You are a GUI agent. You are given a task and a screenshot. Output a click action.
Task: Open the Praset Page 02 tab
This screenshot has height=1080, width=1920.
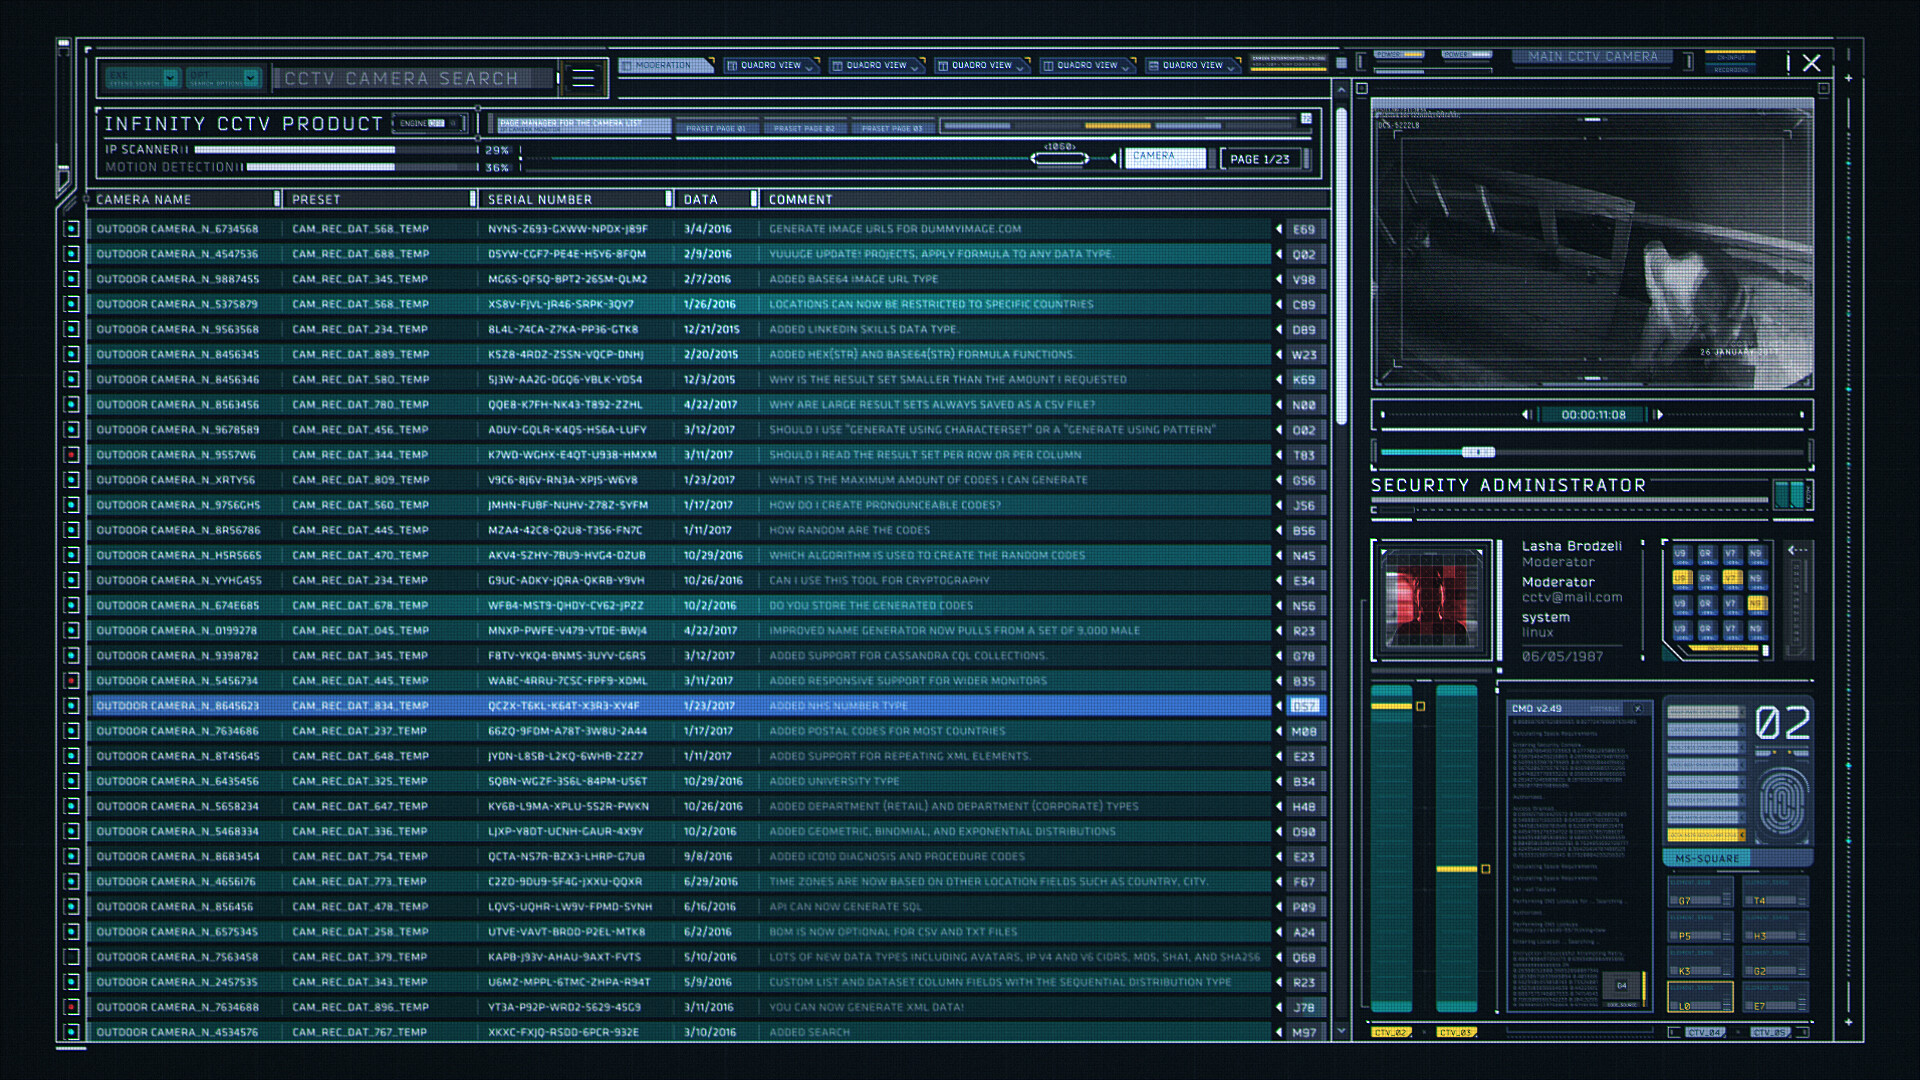tap(804, 128)
